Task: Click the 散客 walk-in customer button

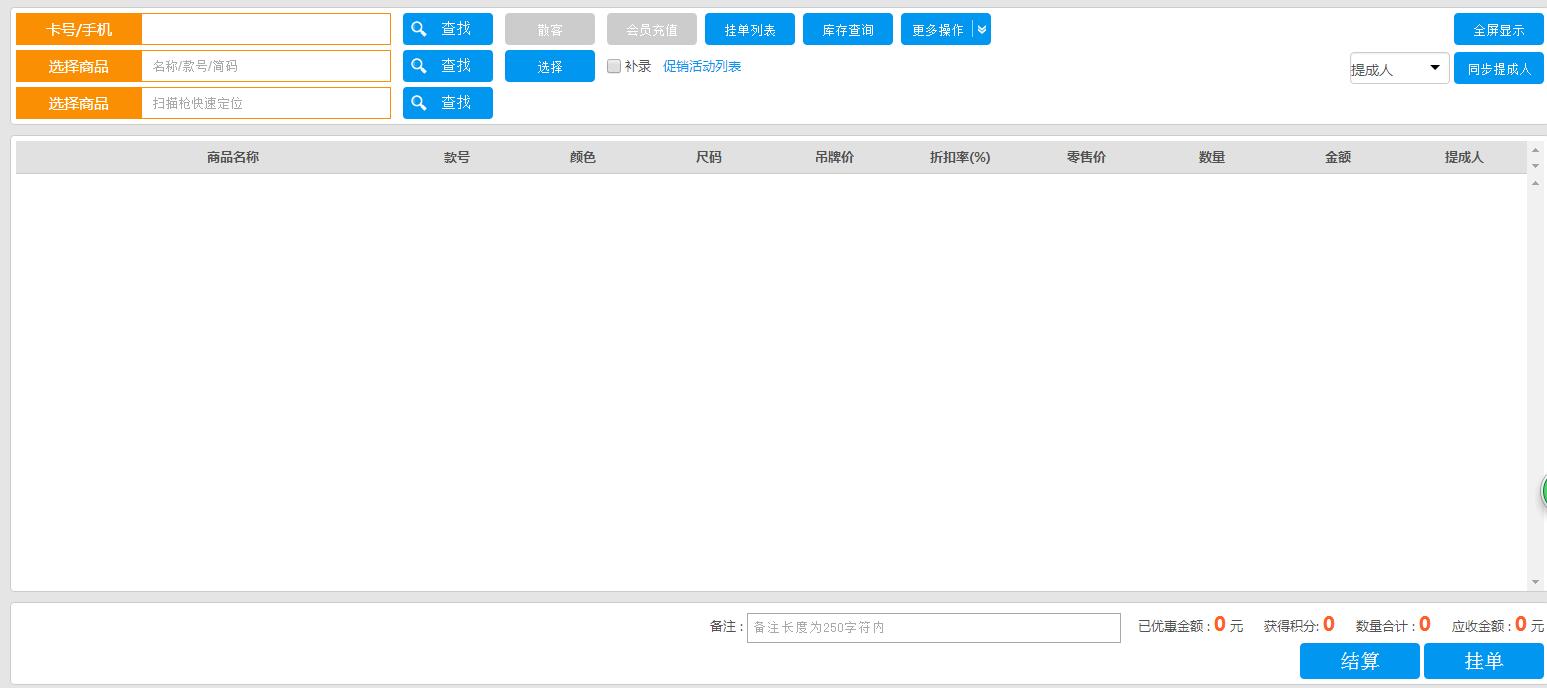Action: coord(549,29)
